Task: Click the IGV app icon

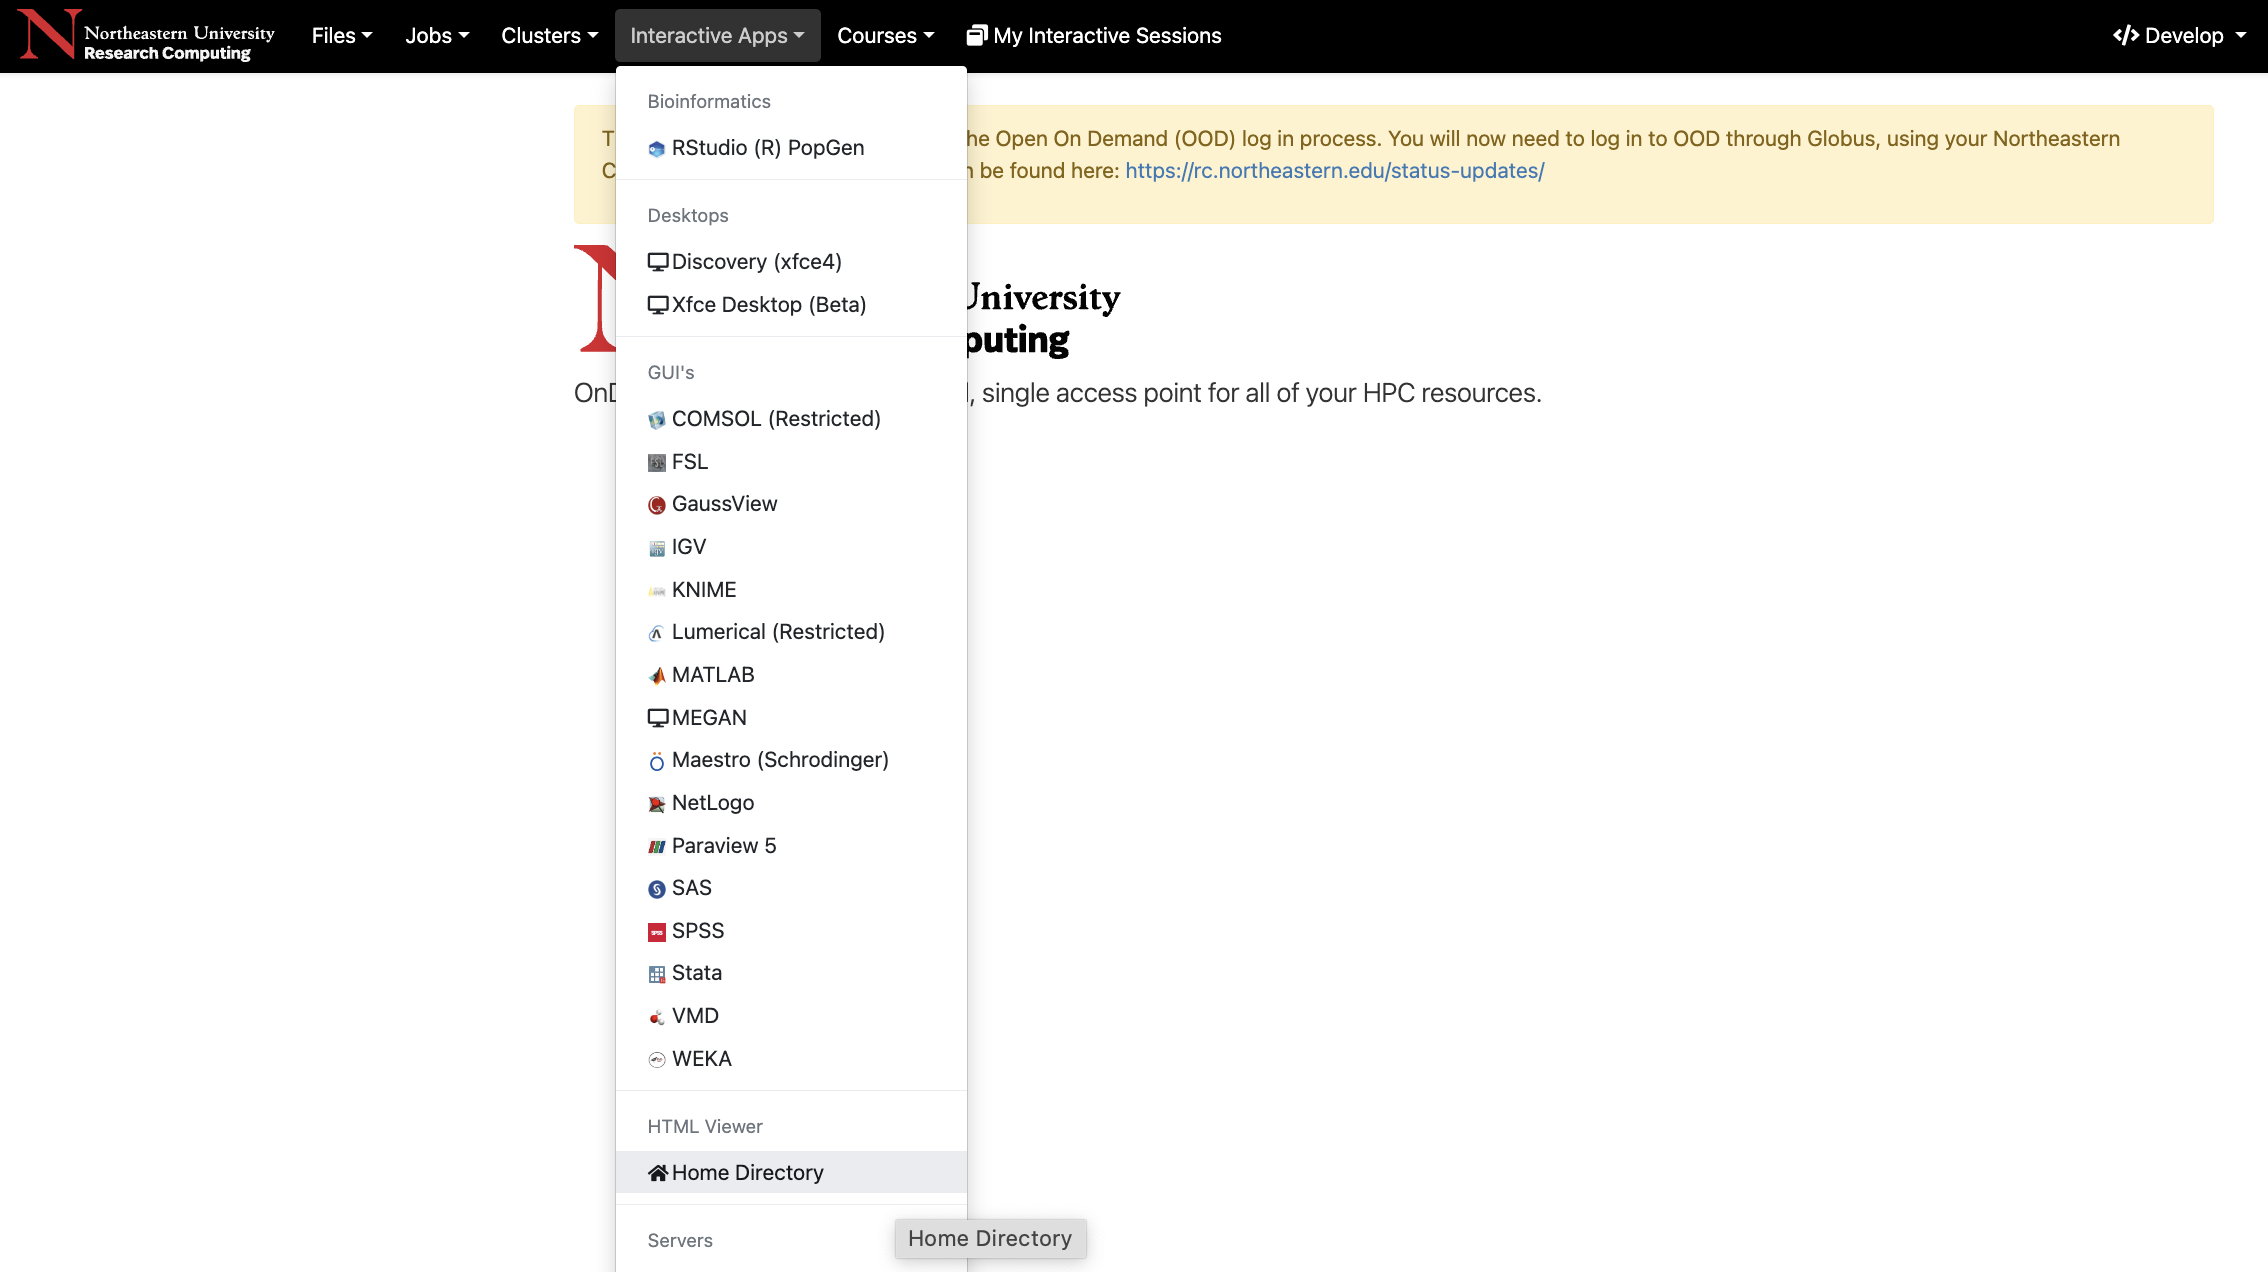Action: tap(657, 548)
